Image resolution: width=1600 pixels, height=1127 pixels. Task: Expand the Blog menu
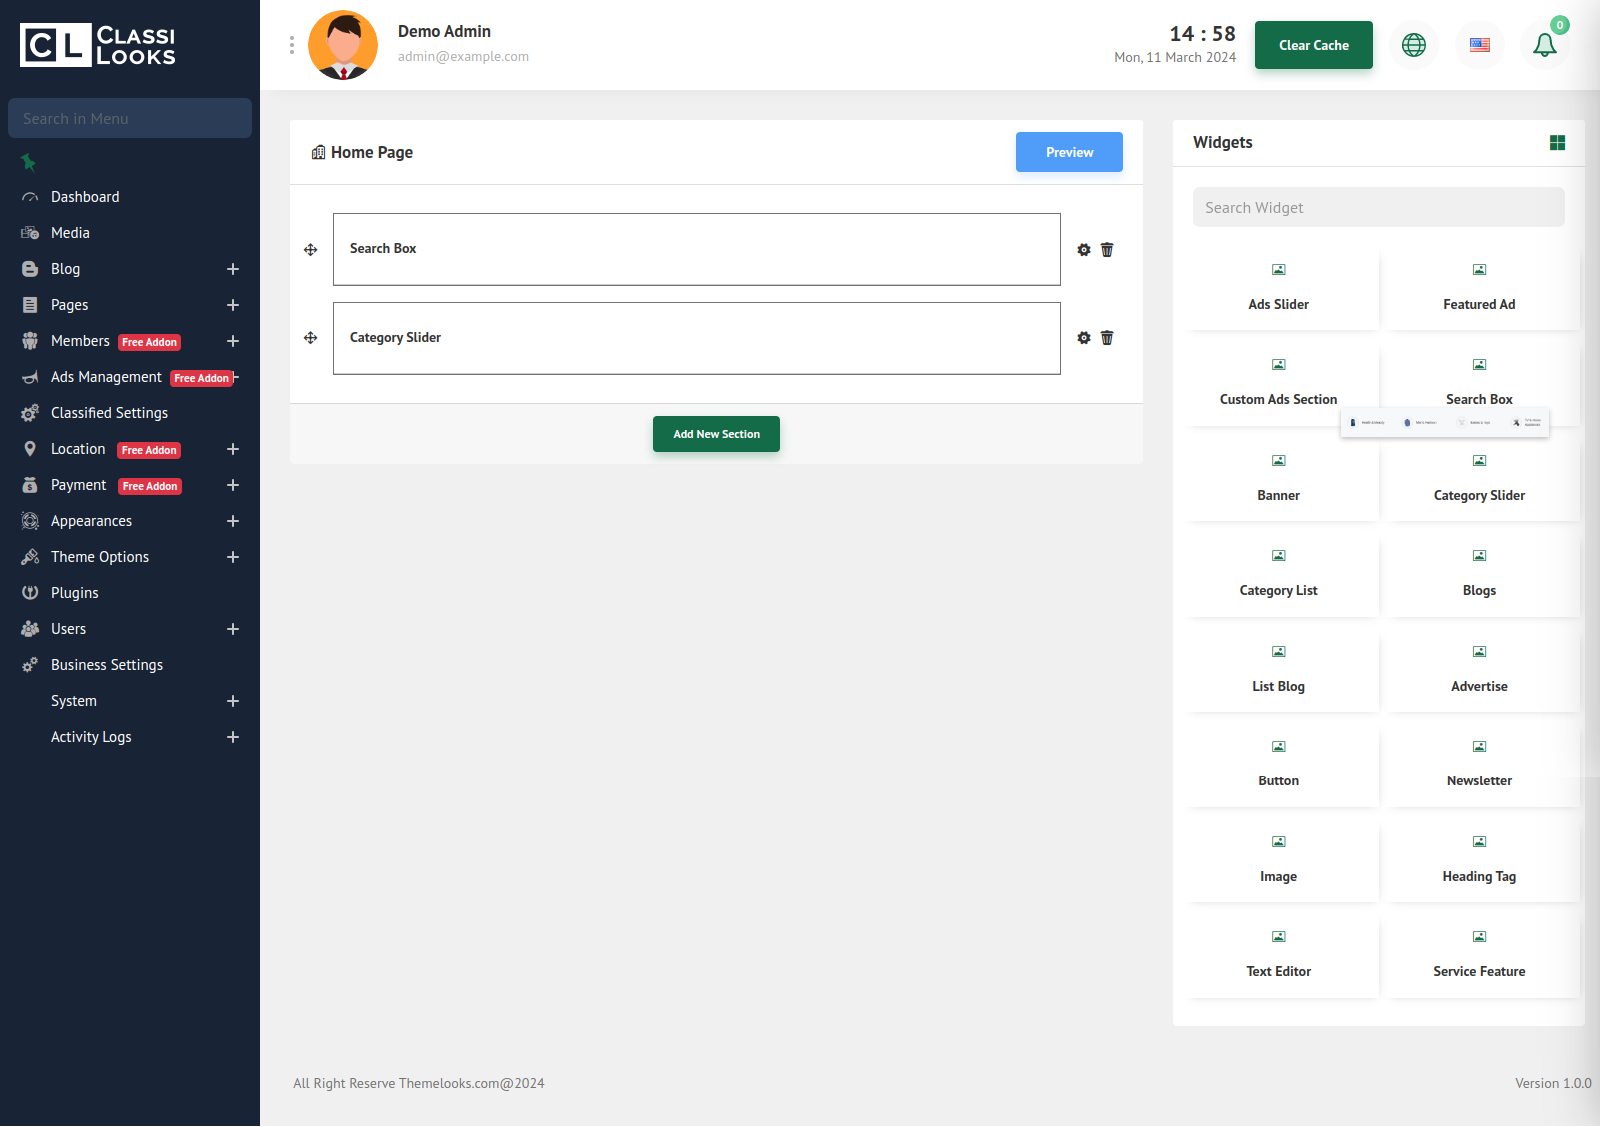tap(233, 269)
